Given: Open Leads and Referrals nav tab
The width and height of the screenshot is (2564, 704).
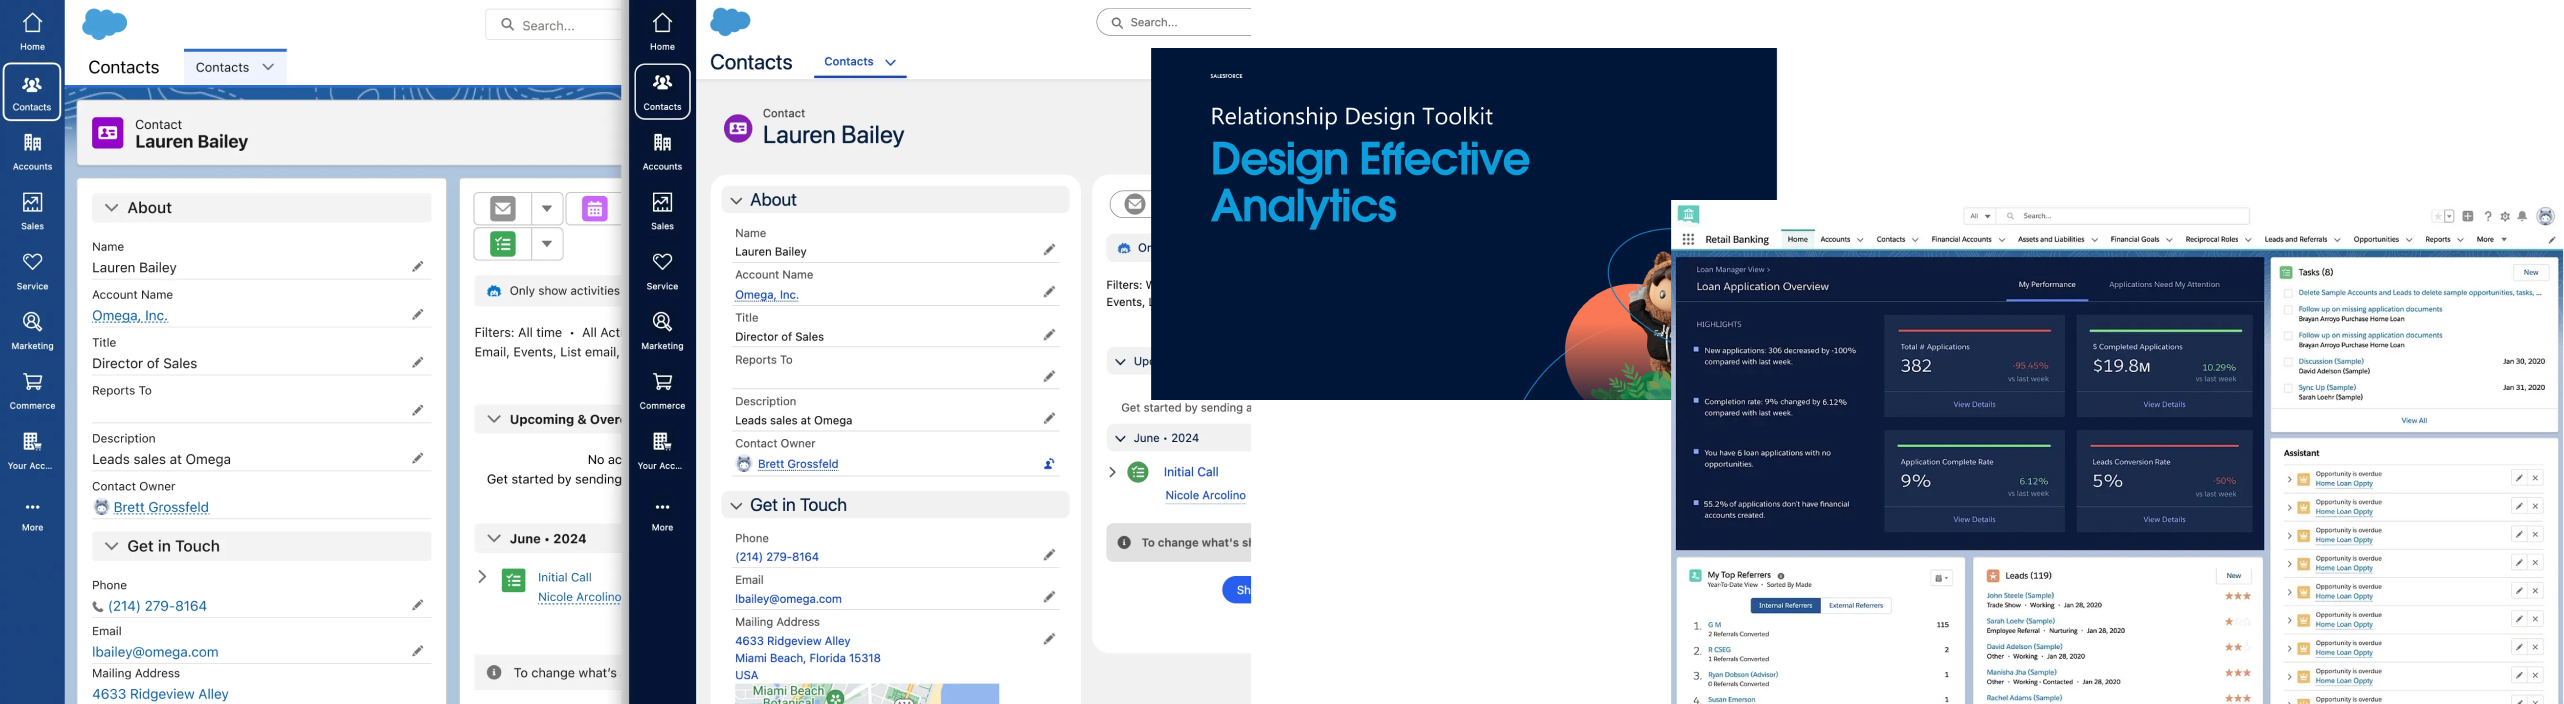Looking at the screenshot, I should 2296,240.
